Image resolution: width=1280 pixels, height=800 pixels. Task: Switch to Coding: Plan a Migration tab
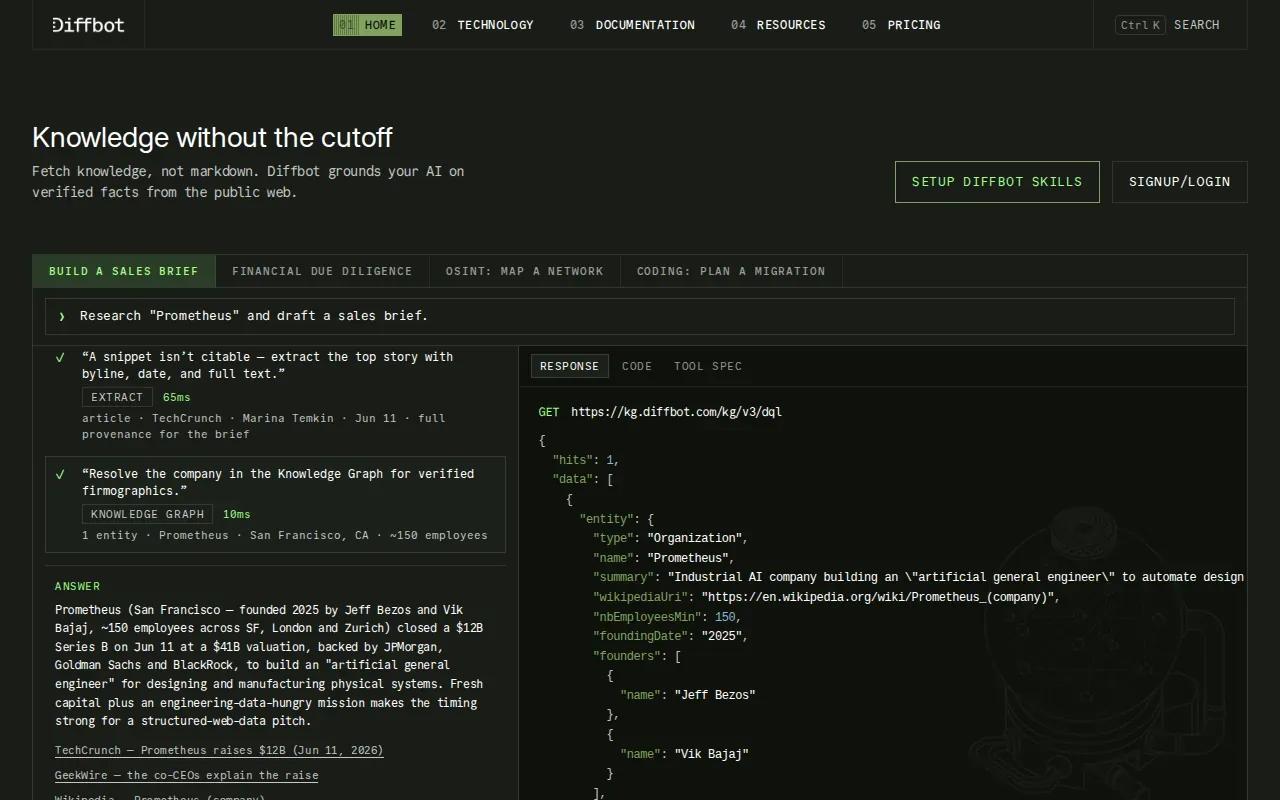pos(731,271)
